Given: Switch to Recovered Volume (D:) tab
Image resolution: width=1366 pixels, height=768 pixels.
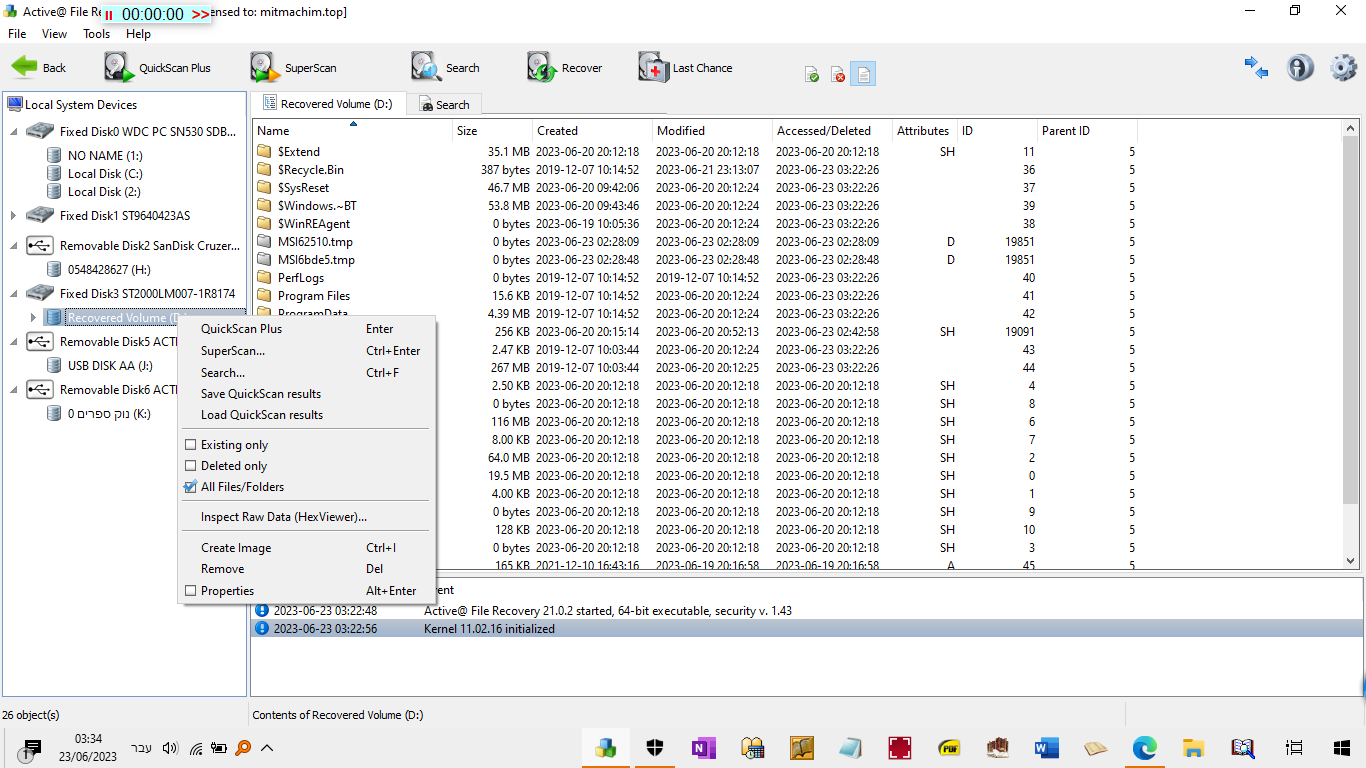Looking at the screenshot, I should (328, 104).
